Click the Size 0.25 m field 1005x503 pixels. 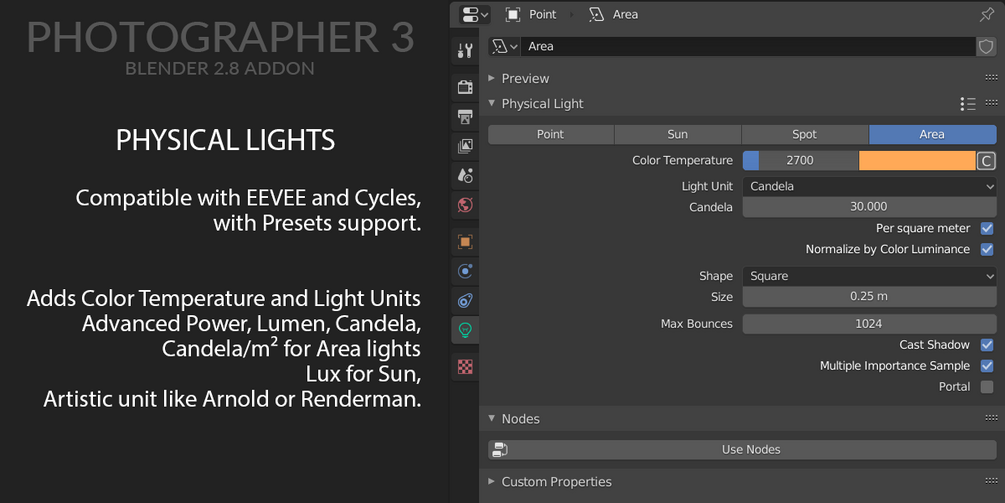[x=869, y=297]
